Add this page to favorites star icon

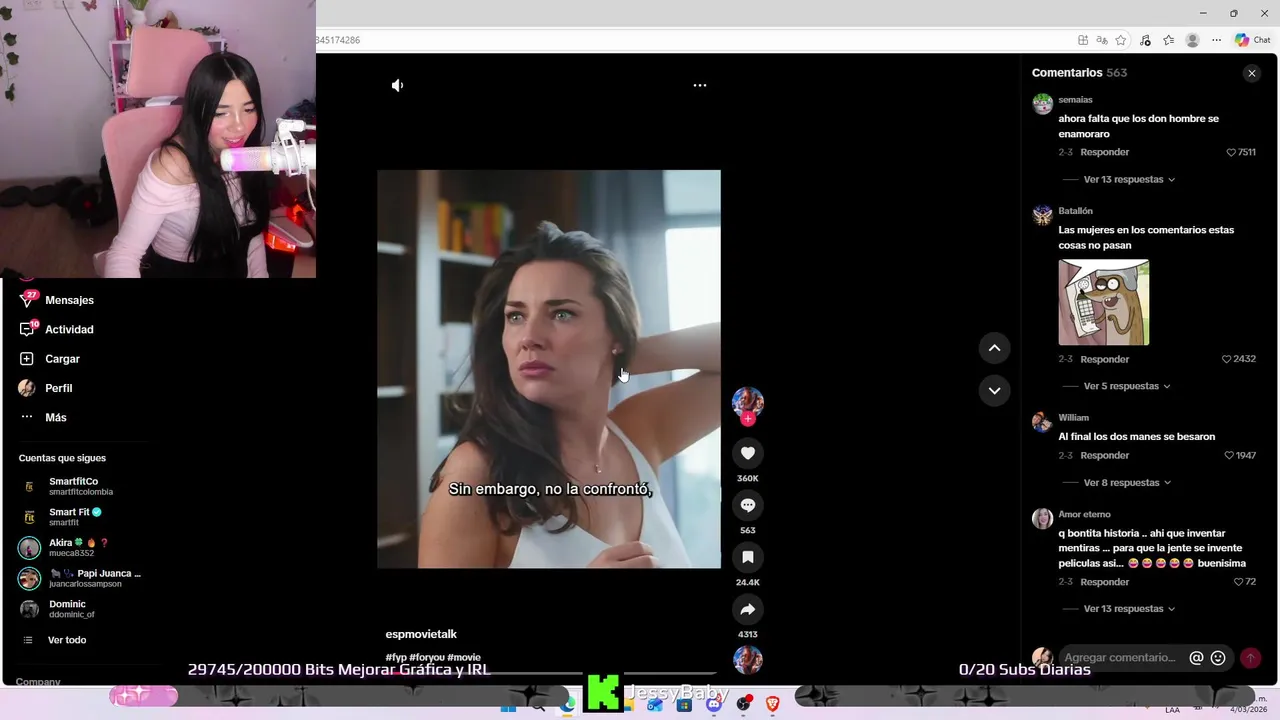1121,40
